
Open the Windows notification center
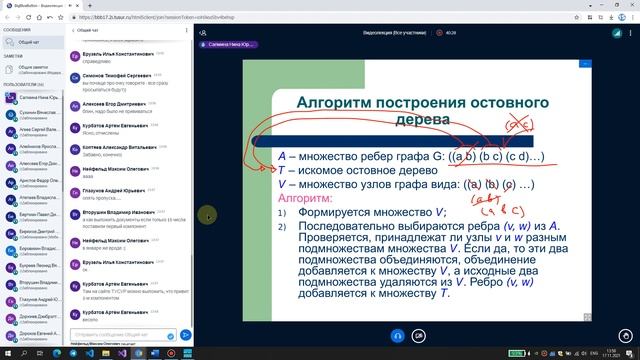[x=629, y=353]
